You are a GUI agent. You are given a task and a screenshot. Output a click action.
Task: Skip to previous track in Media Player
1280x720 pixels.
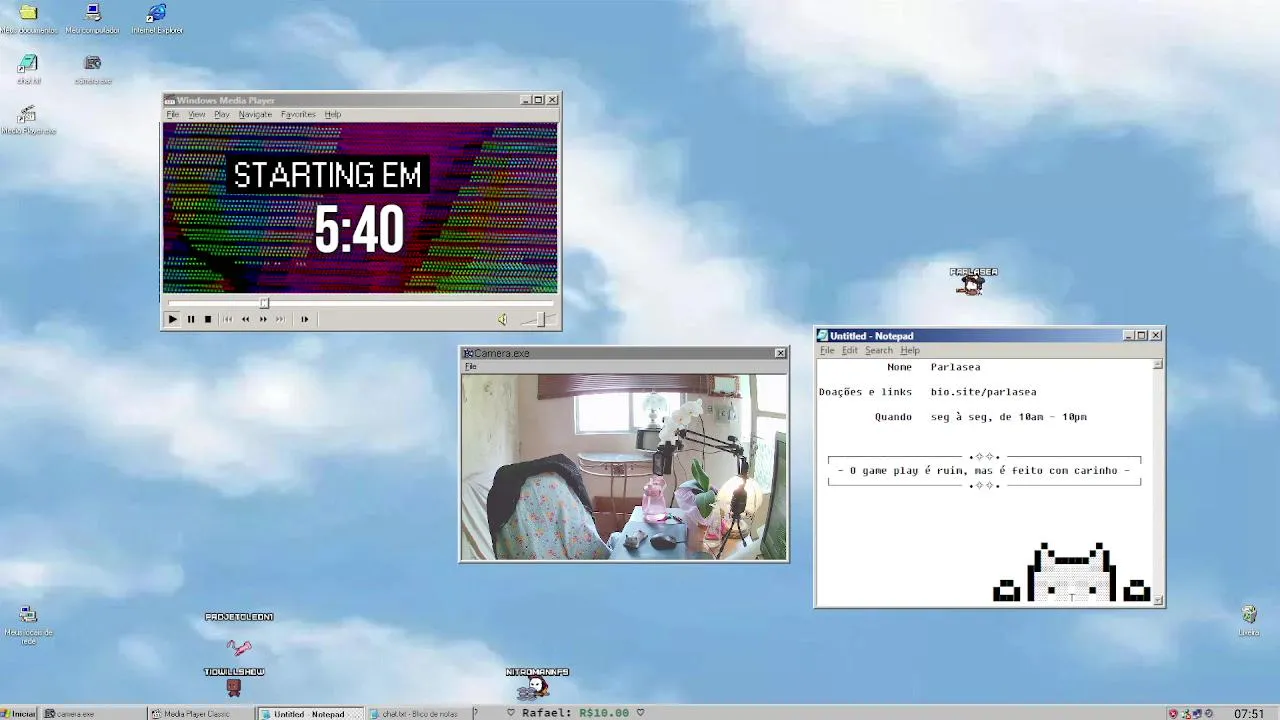tap(227, 319)
